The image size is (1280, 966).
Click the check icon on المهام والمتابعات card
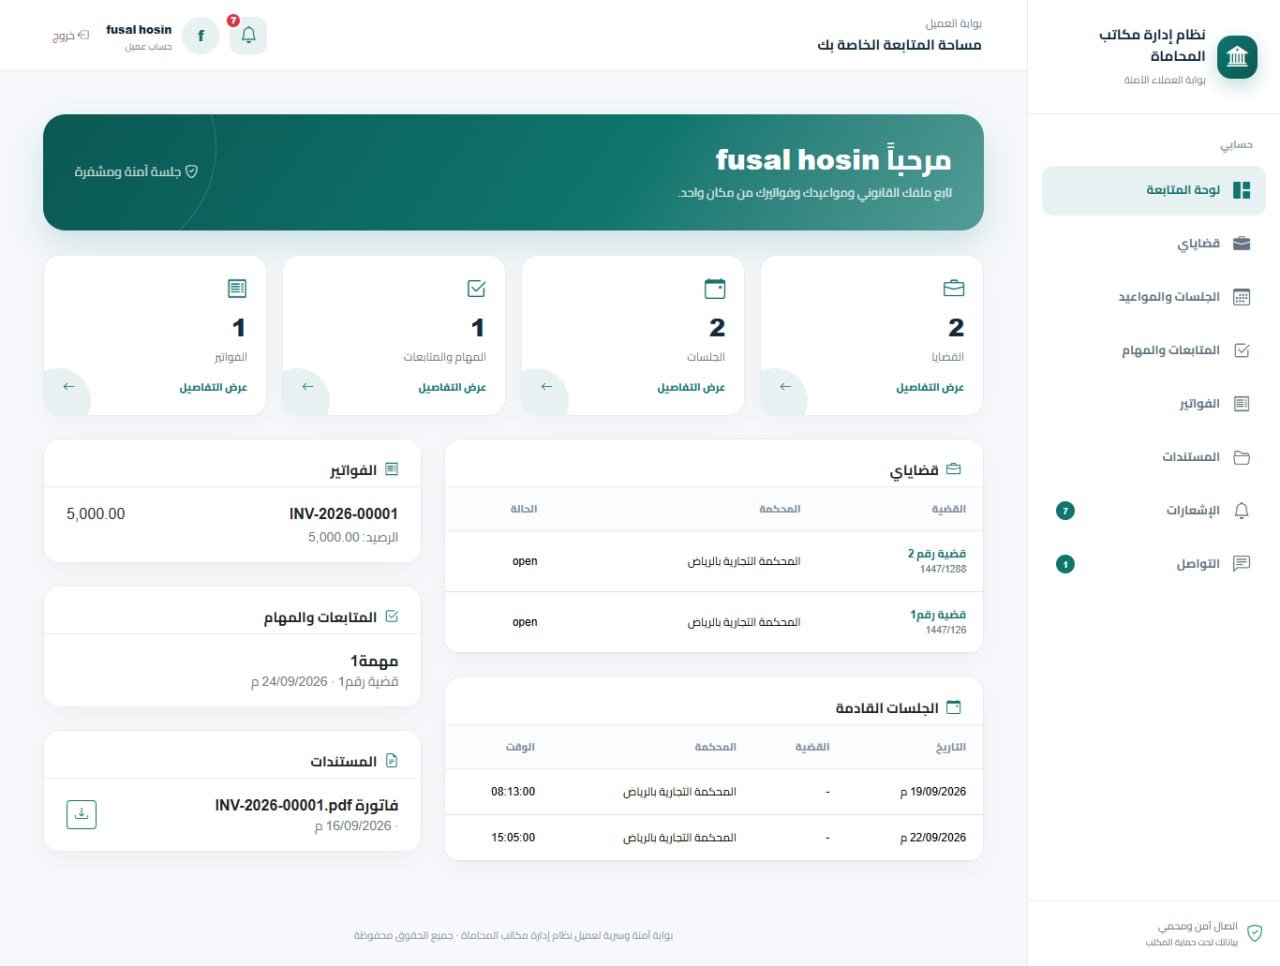tap(476, 288)
